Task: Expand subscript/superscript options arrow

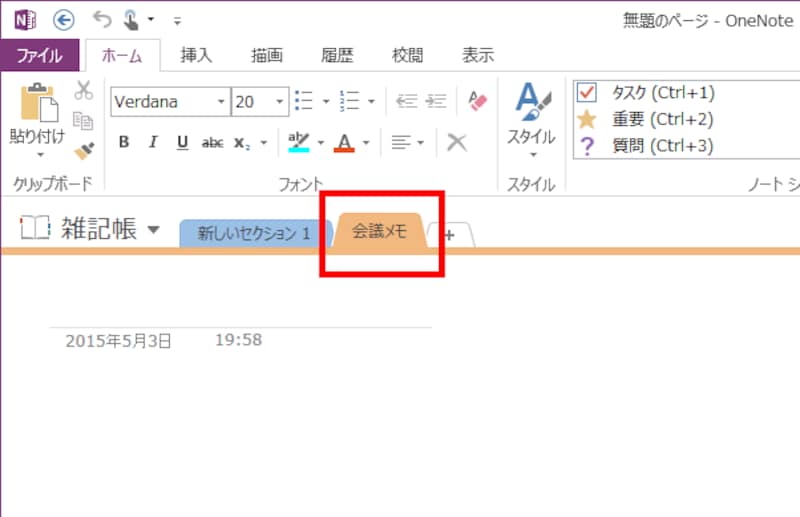Action: coord(264,142)
